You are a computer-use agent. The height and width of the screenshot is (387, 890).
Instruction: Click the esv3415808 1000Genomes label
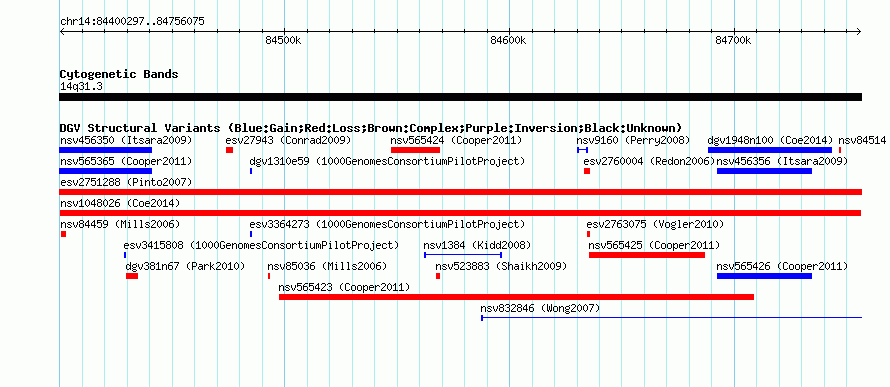pyautogui.click(x=261, y=246)
